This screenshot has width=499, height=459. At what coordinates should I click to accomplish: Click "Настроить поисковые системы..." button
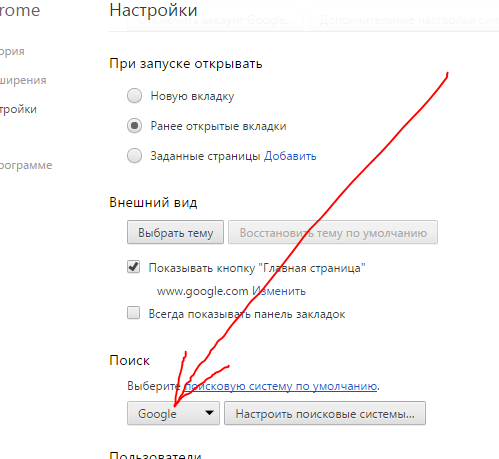(325, 413)
